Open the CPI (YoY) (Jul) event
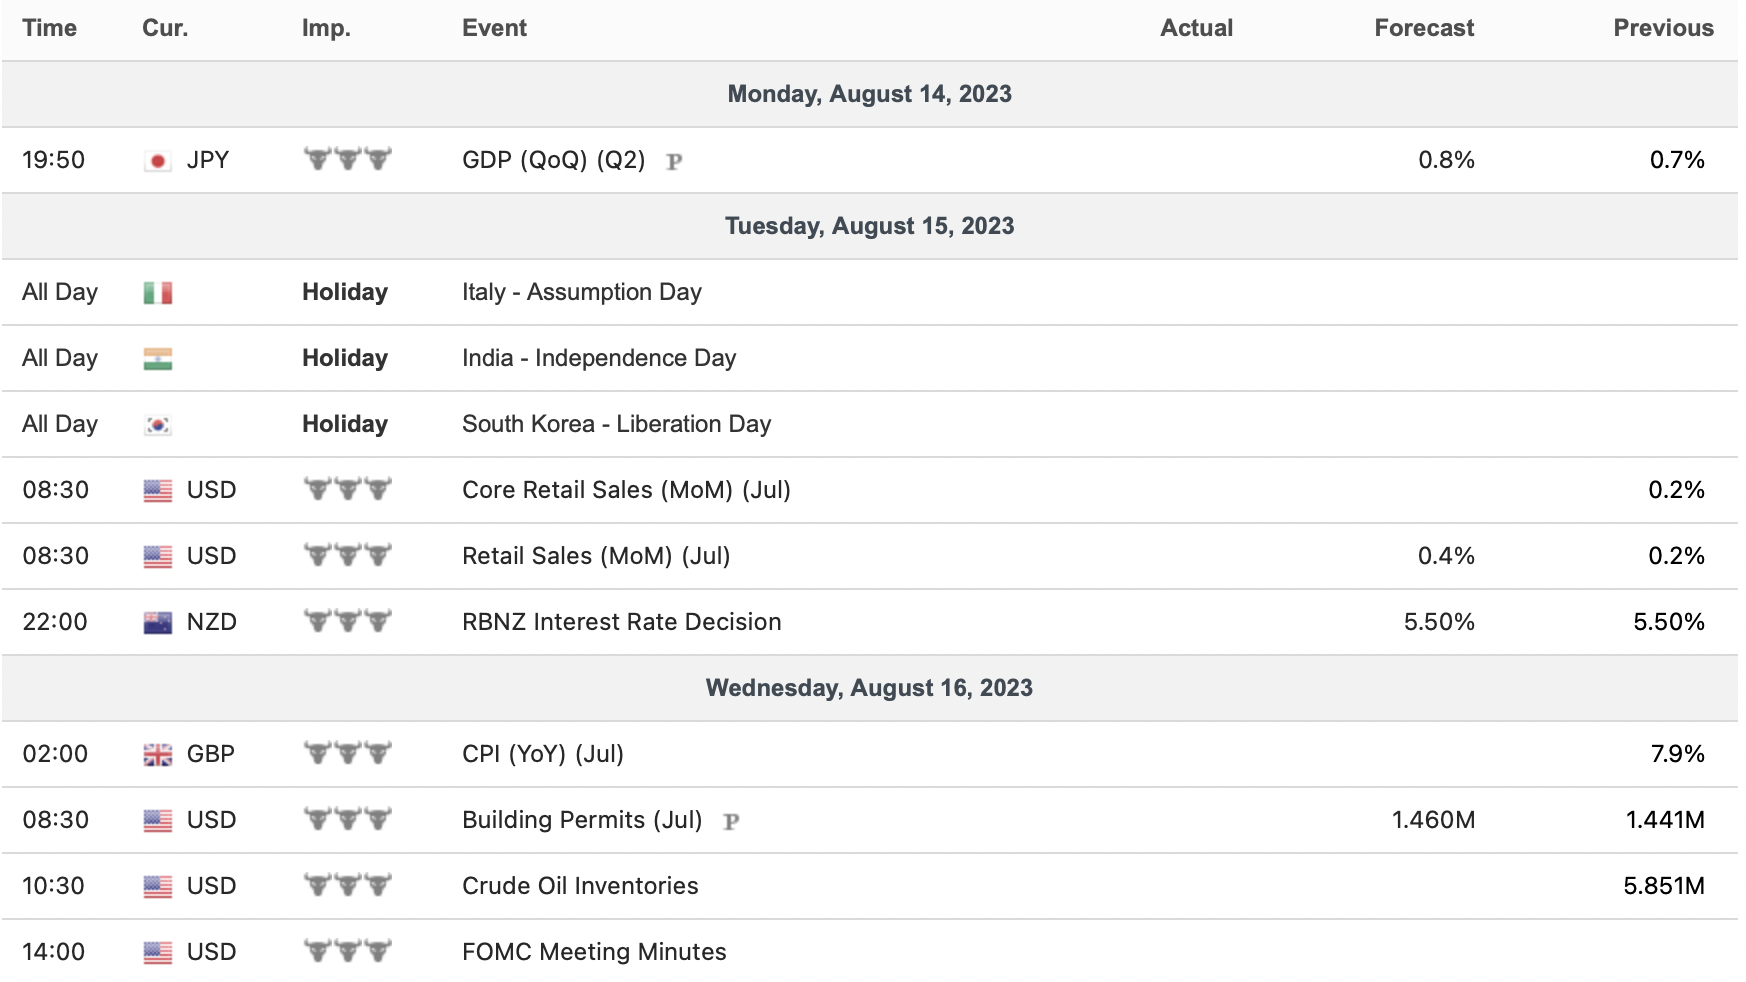This screenshot has width=1746, height=982. coord(542,754)
